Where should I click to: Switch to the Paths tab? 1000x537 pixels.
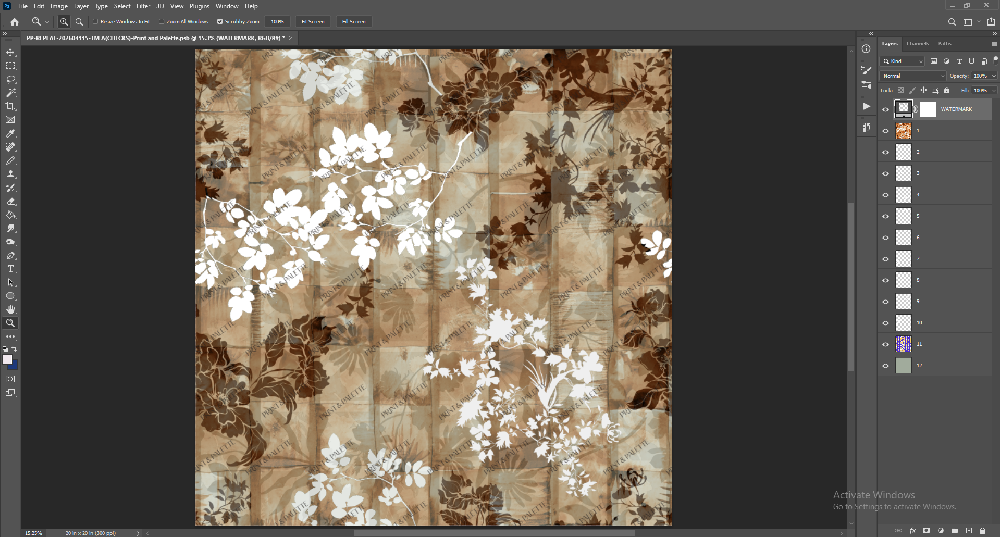(x=945, y=44)
